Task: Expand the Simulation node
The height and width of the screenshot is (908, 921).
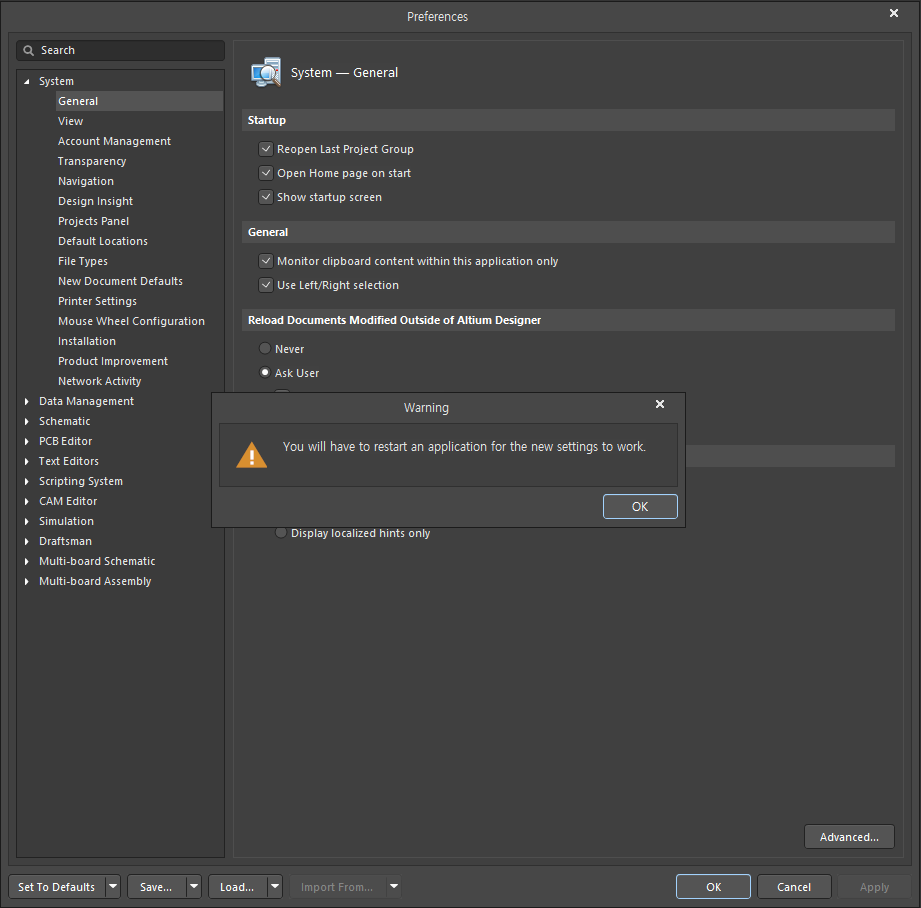Action: click(26, 521)
